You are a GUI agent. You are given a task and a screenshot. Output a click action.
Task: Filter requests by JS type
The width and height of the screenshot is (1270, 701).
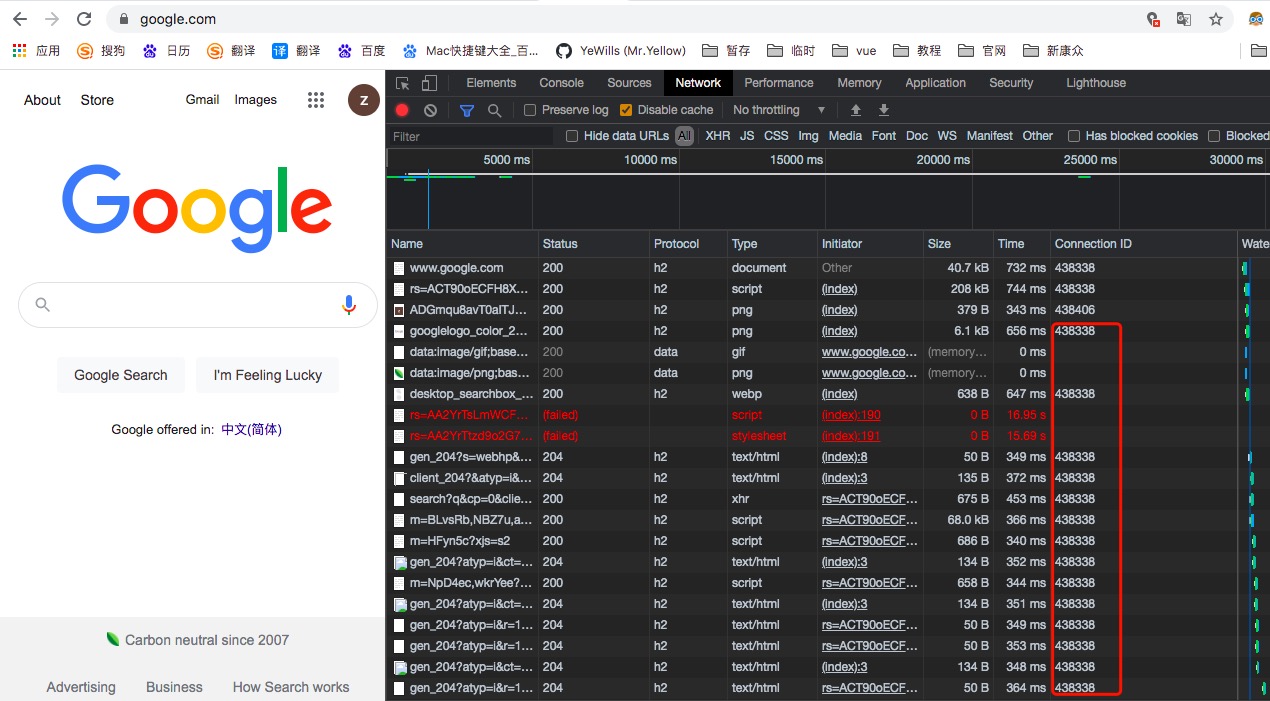[x=747, y=136]
